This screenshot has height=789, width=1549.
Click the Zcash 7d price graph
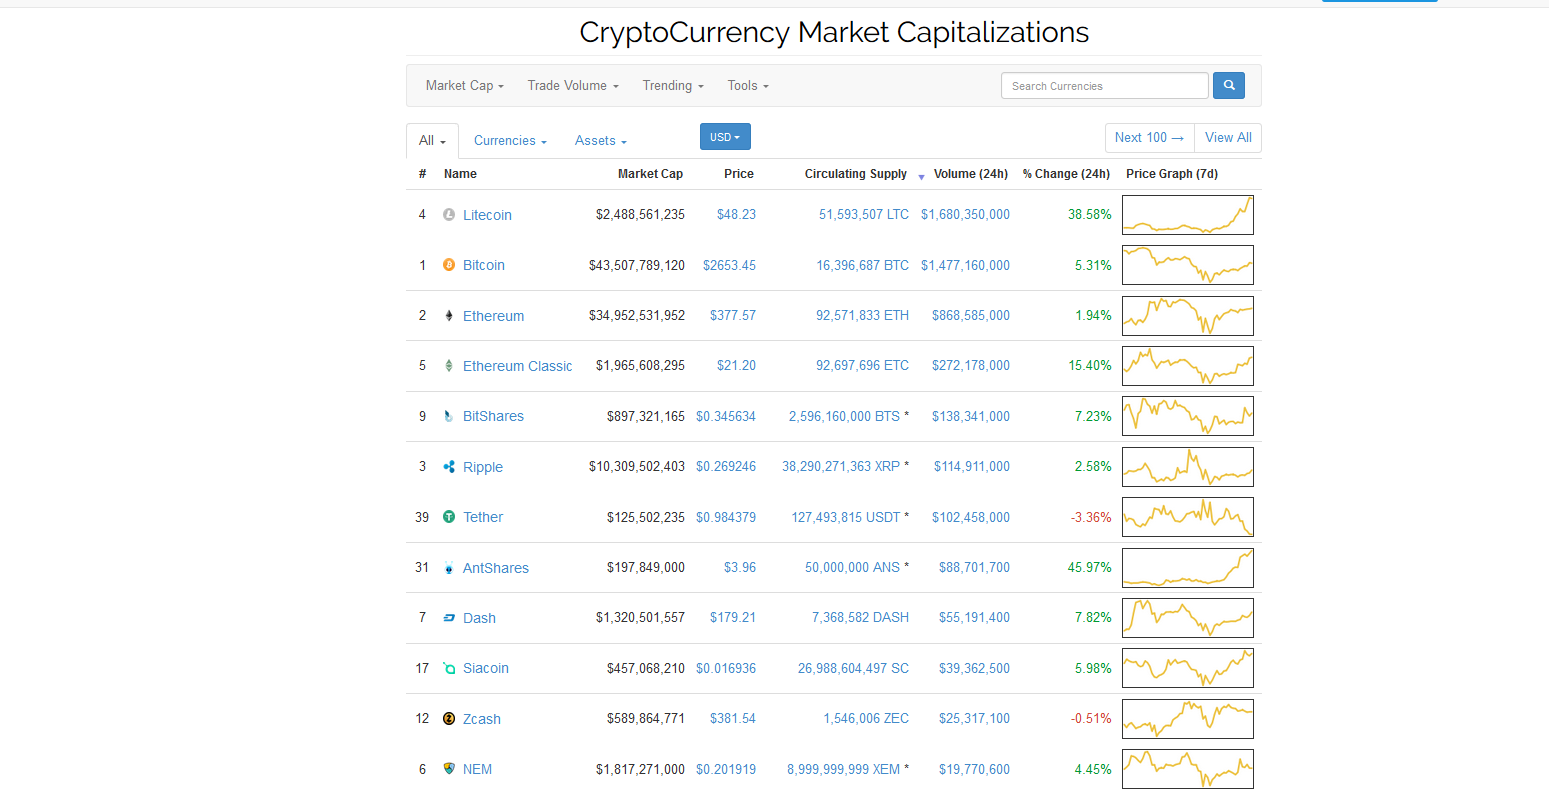tap(1188, 719)
